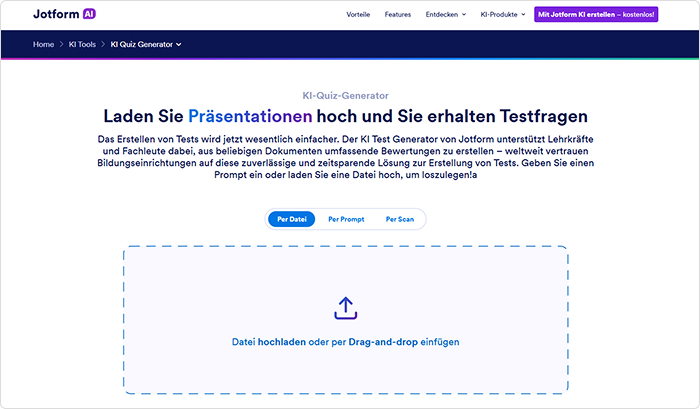Click the upload arrow icon
The image size is (700, 409).
[x=346, y=308]
